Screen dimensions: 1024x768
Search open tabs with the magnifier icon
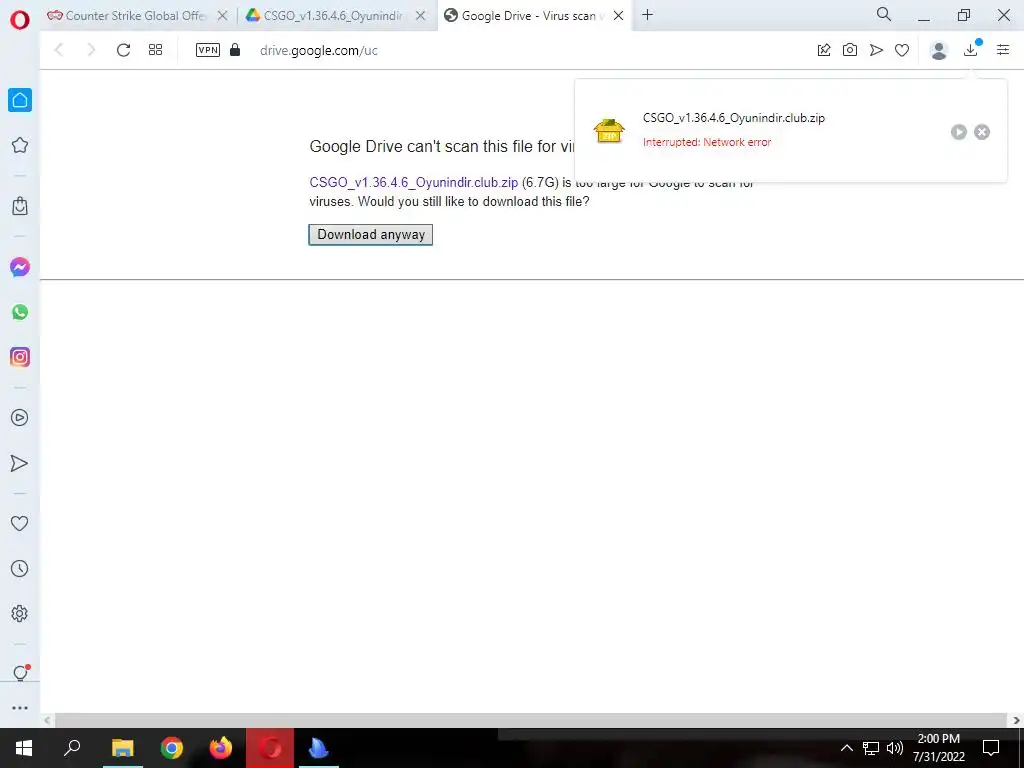[884, 14]
